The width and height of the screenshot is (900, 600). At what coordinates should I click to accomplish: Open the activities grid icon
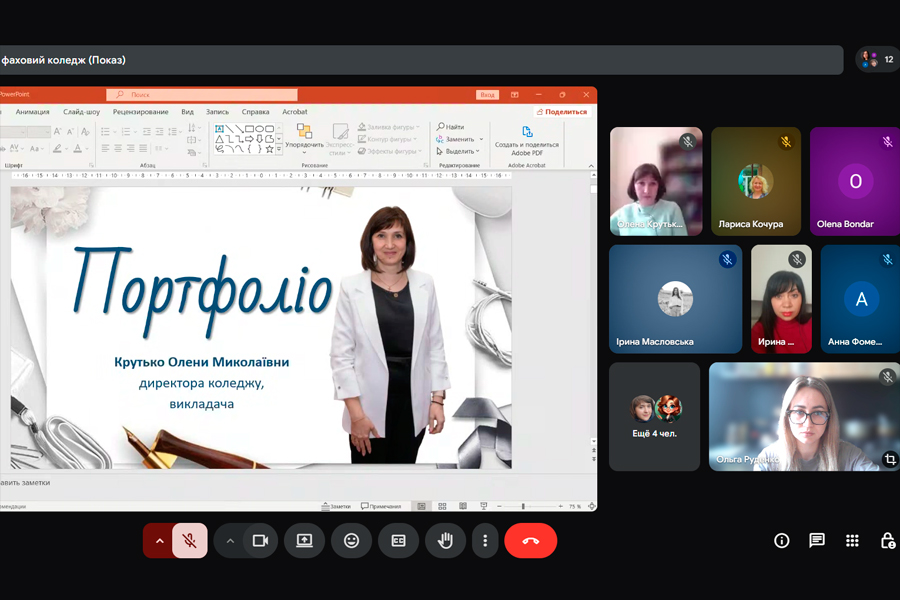tap(852, 541)
